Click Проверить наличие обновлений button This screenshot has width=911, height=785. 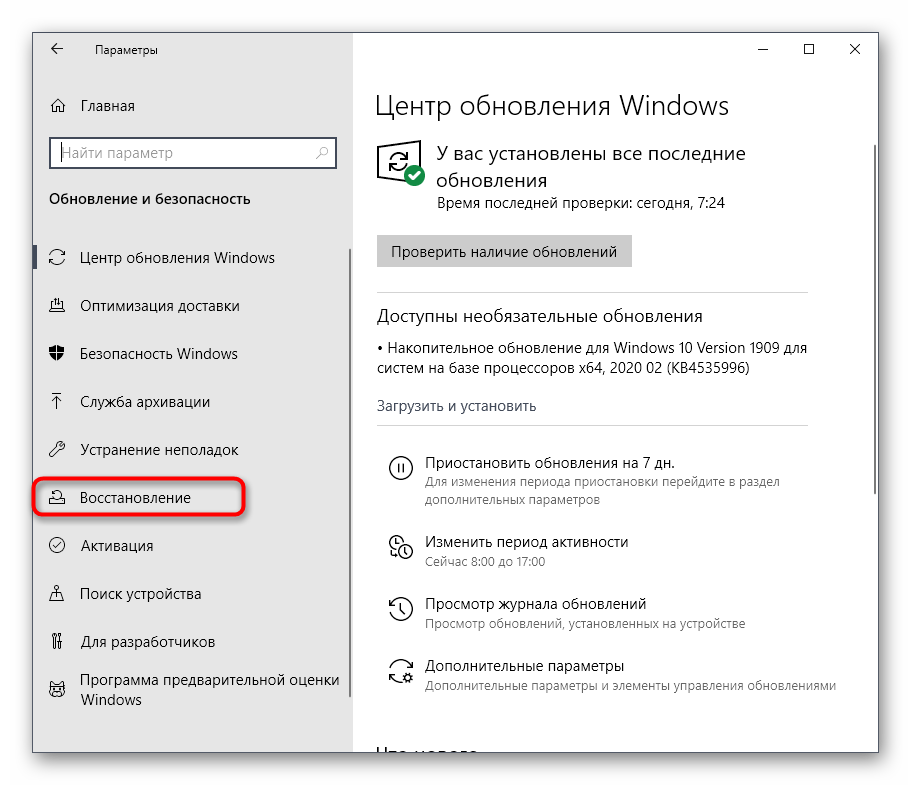click(504, 251)
